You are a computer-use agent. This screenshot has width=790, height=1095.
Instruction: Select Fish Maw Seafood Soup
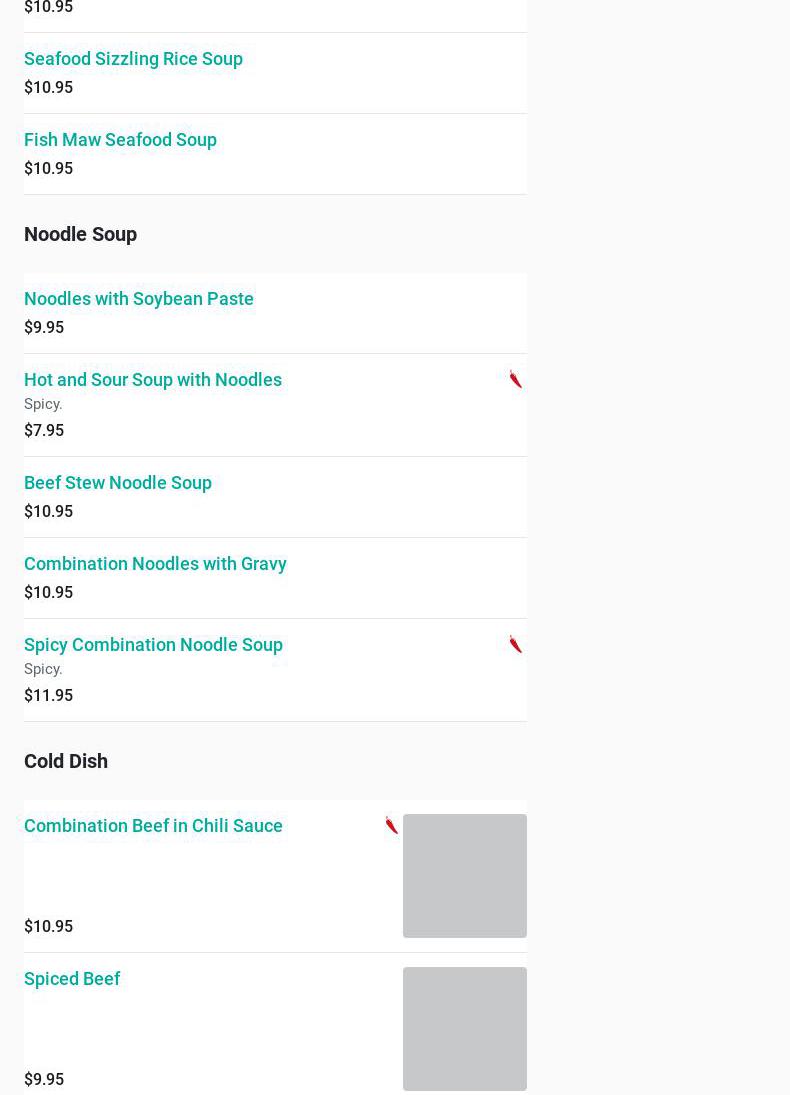[120, 140]
